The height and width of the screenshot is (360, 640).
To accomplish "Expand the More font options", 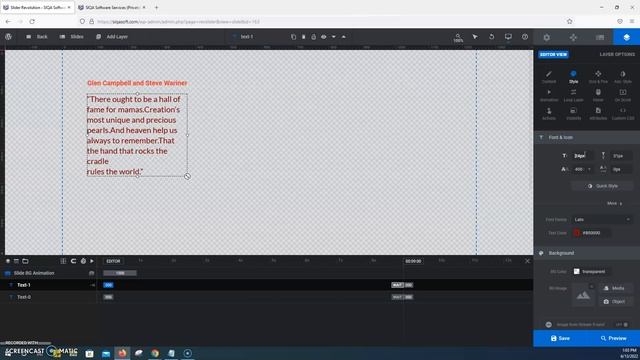I will (614, 203).
